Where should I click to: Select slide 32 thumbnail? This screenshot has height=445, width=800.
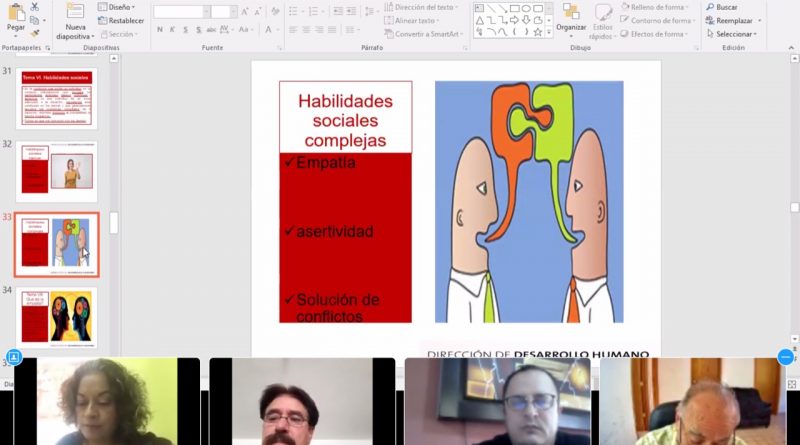(57, 171)
